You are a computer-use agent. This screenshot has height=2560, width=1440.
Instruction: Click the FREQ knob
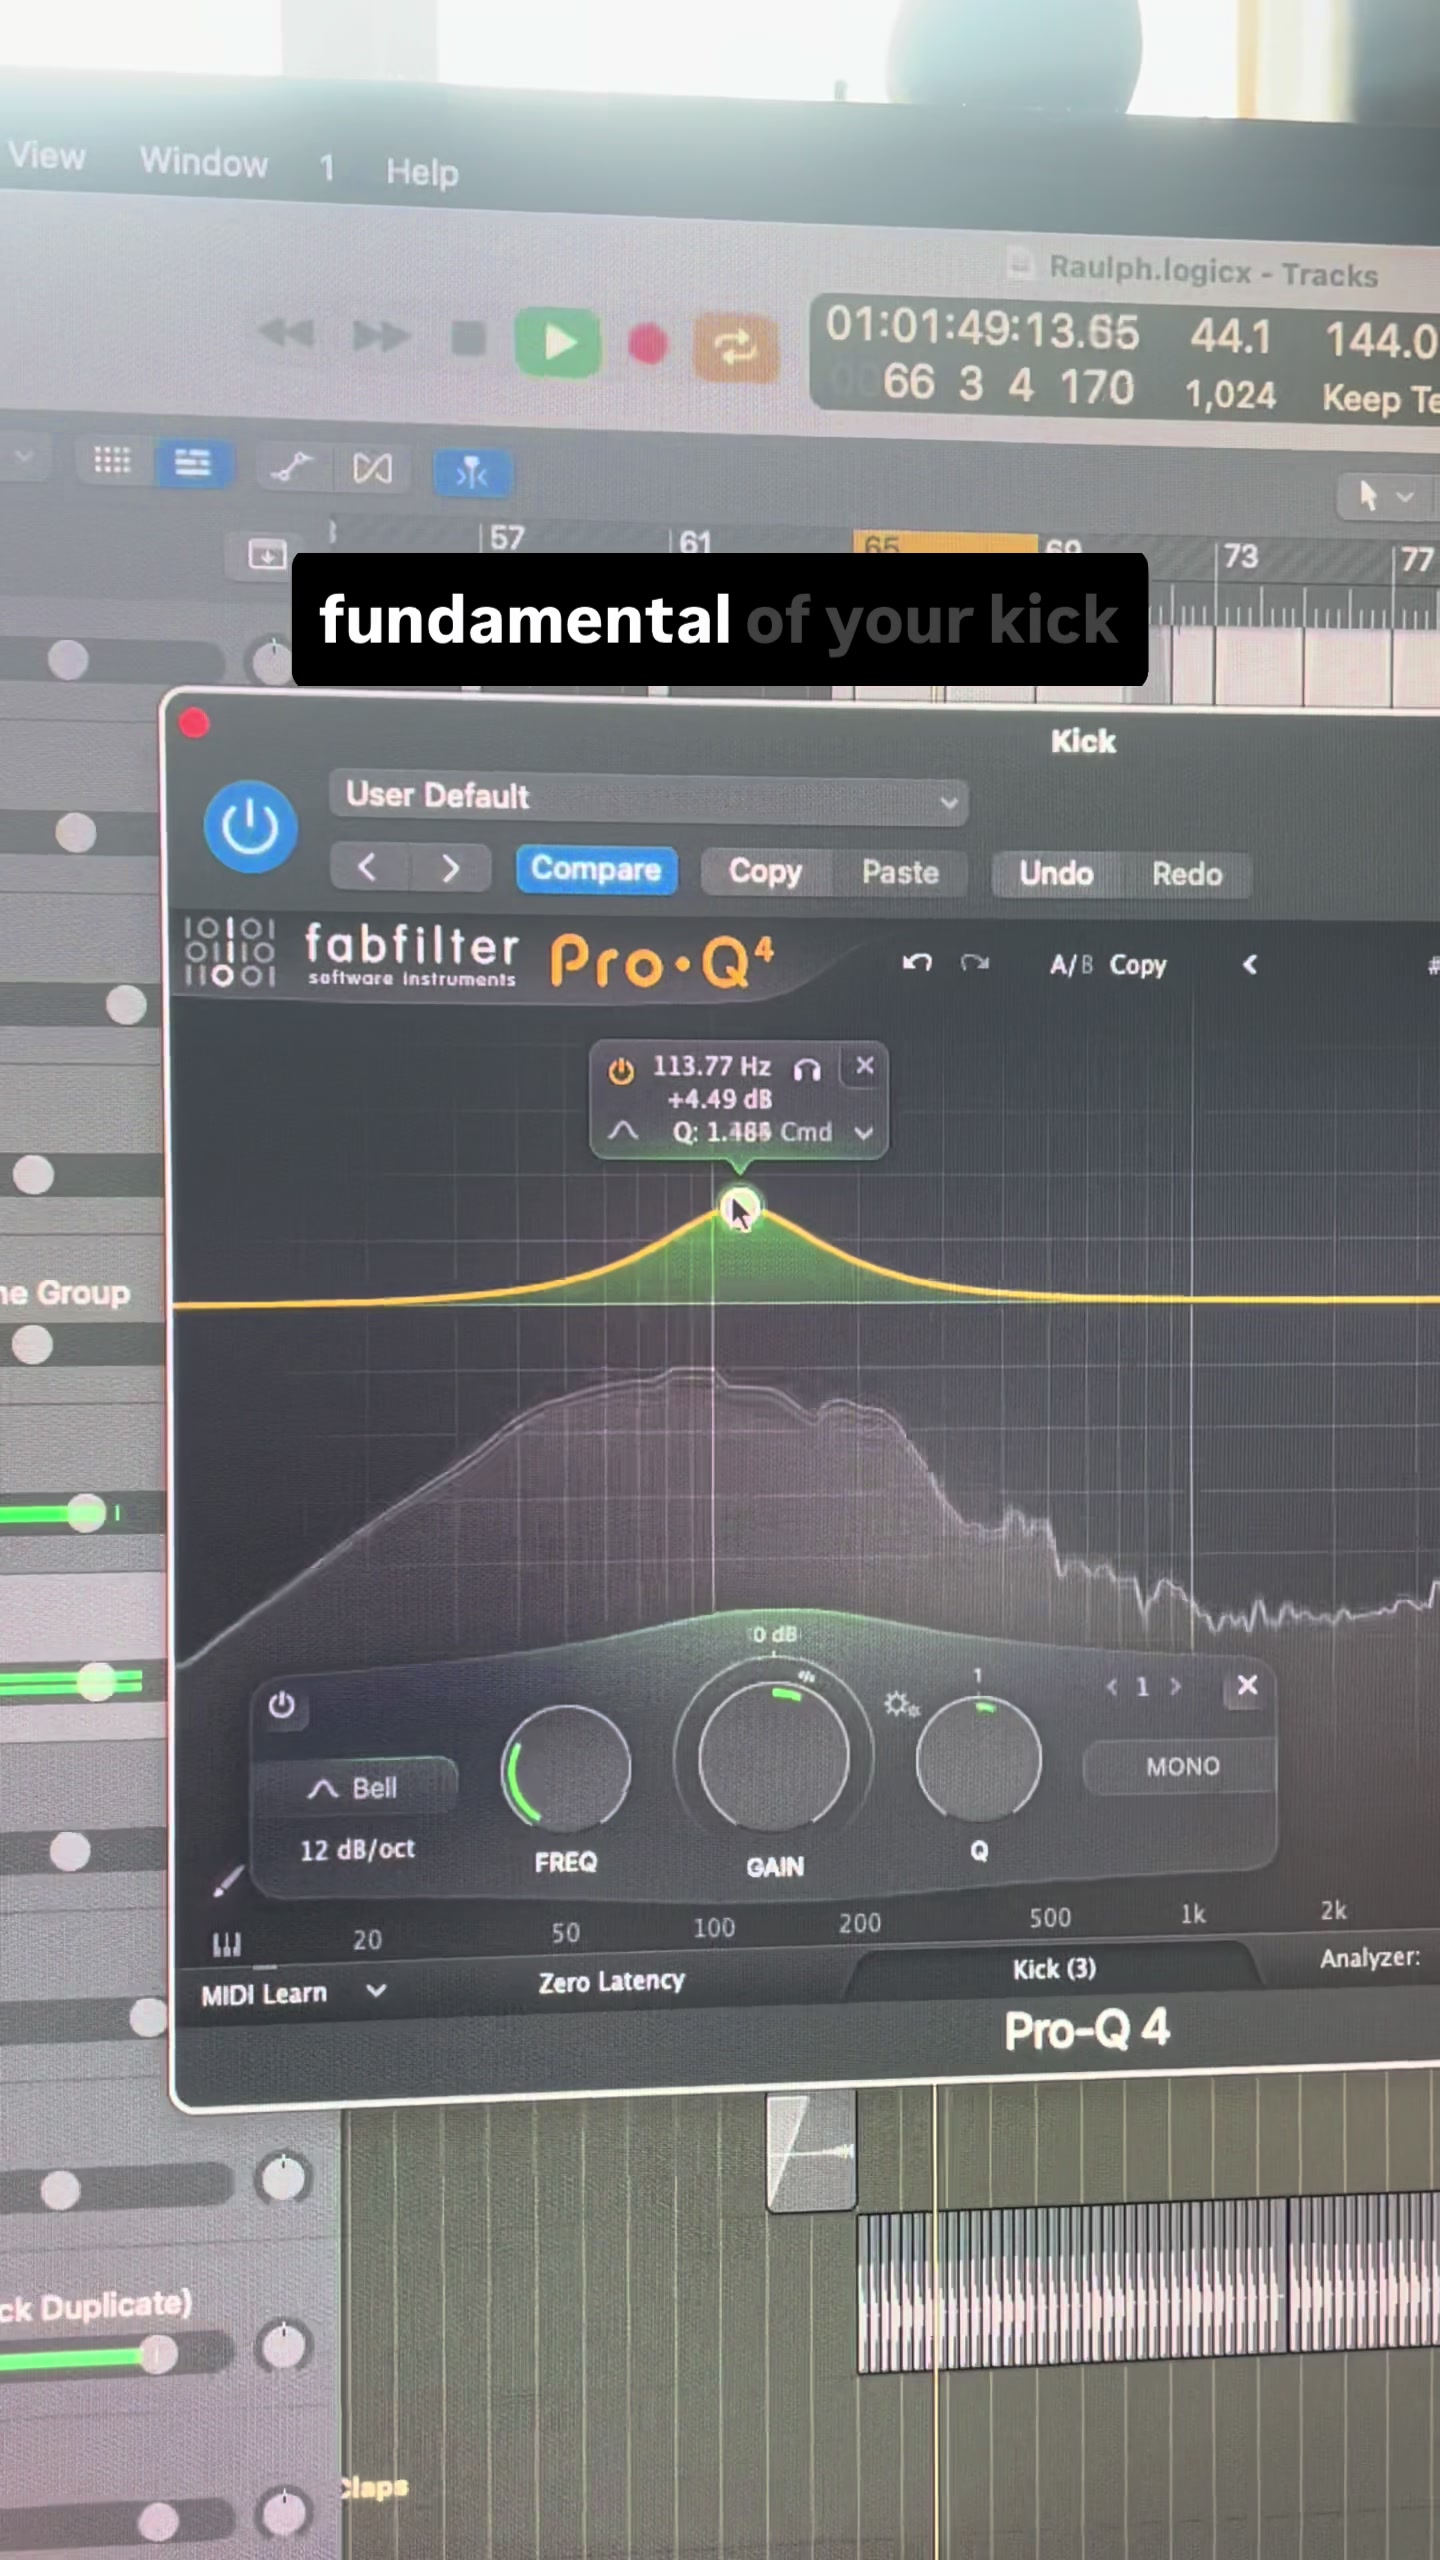tap(566, 1769)
